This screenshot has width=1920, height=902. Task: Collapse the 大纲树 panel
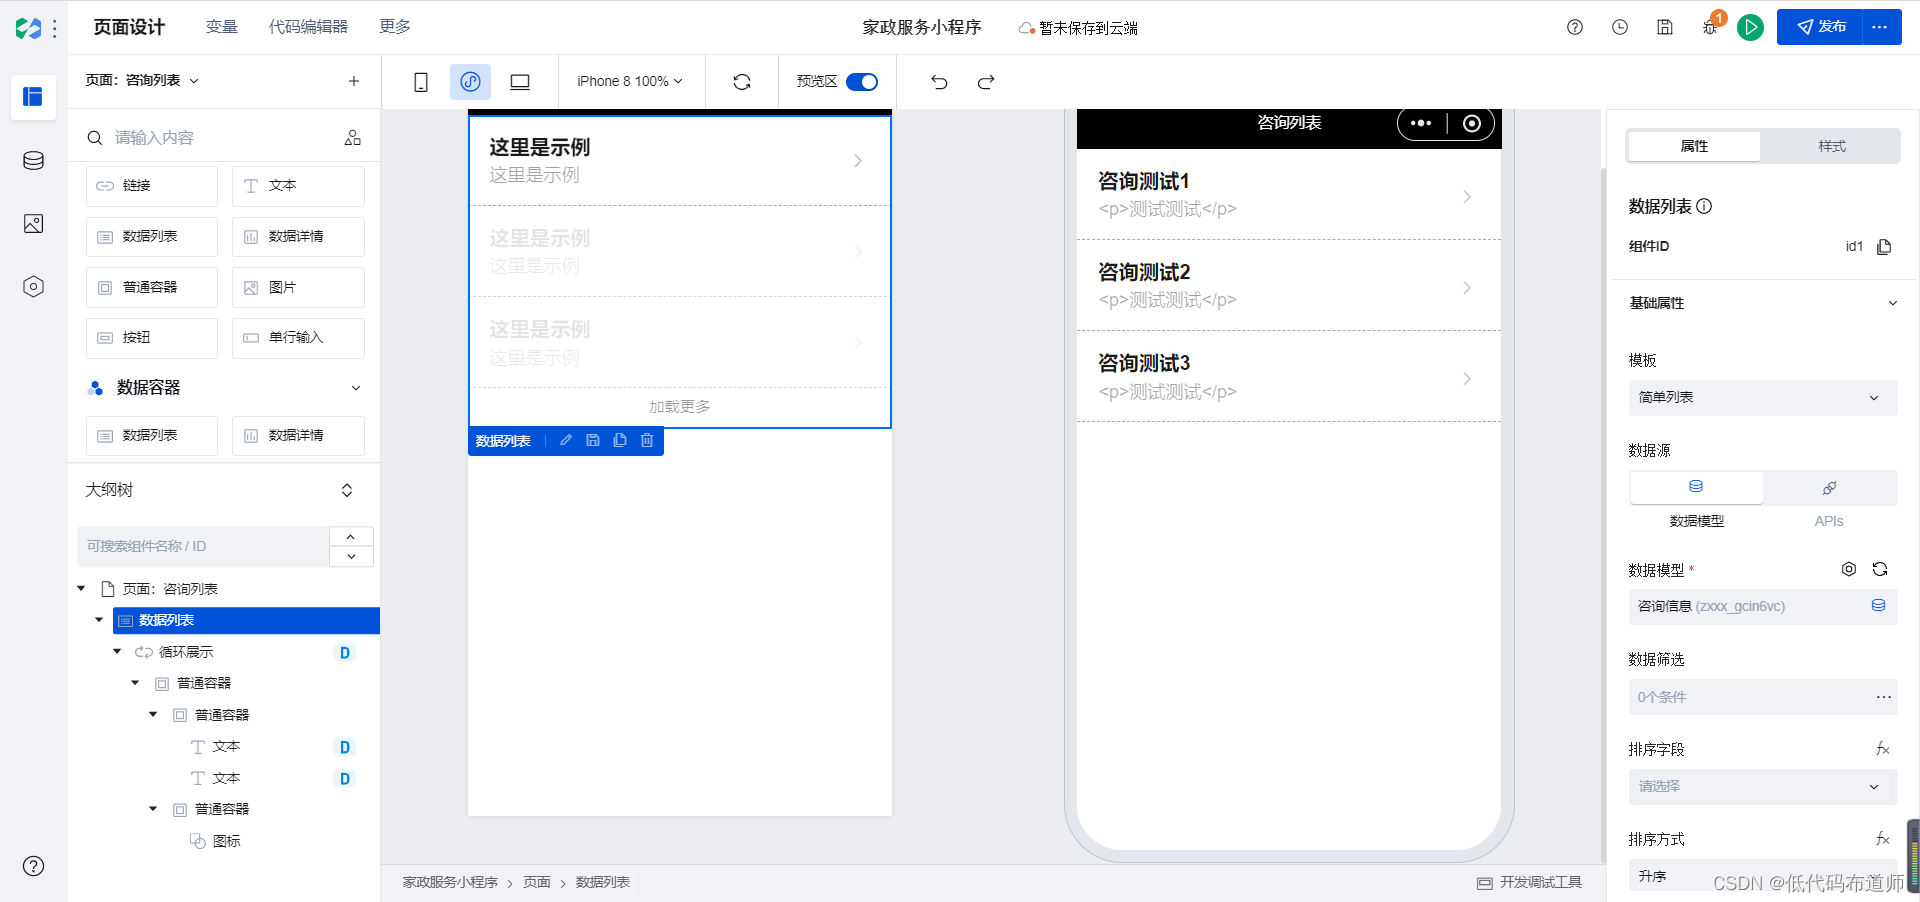tap(347, 490)
